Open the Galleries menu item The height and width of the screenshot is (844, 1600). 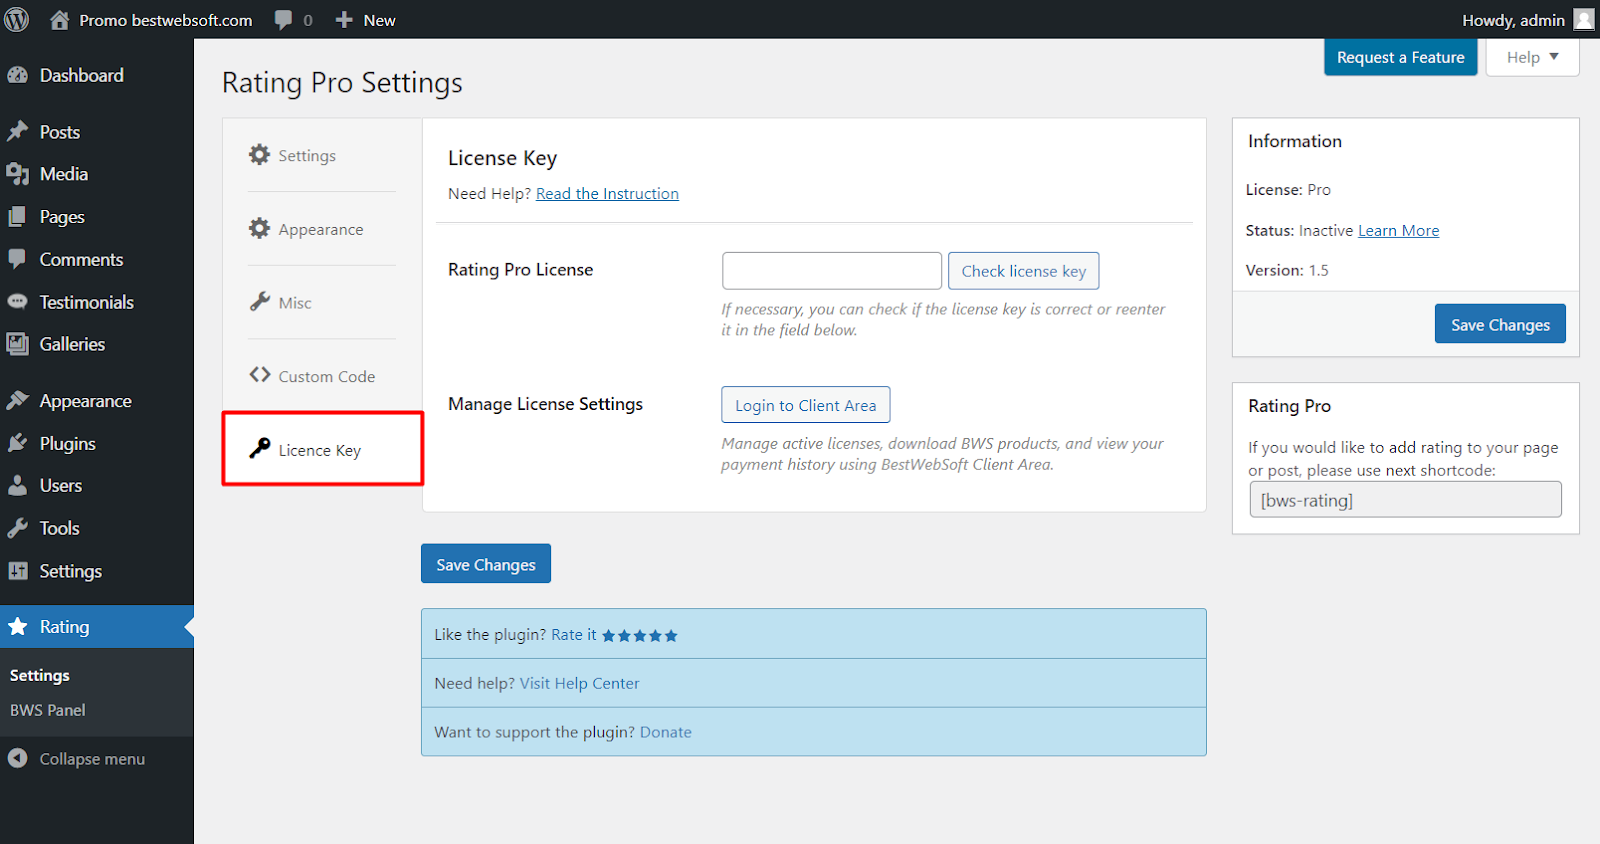tap(72, 344)
